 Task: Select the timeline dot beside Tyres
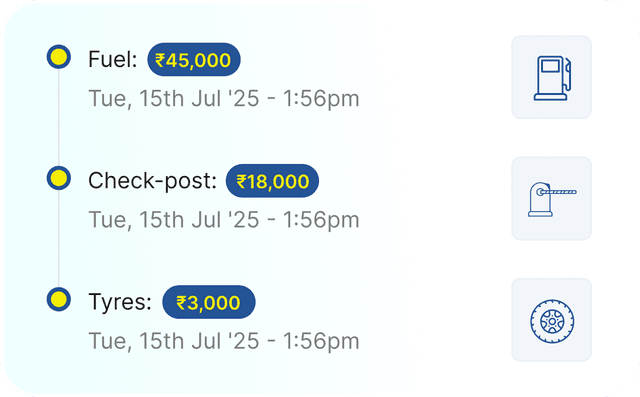point(59,299)
